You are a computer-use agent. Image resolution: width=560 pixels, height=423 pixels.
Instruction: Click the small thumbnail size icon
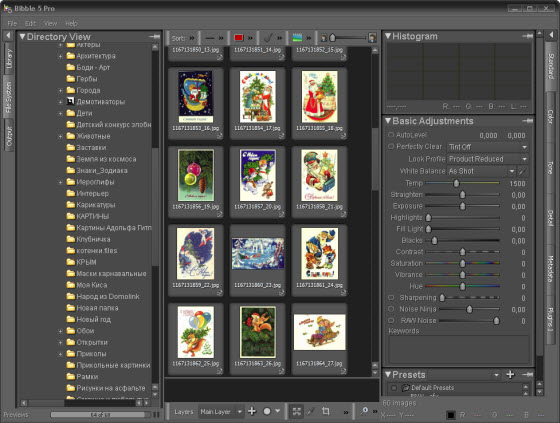click(x=324, y=38)
